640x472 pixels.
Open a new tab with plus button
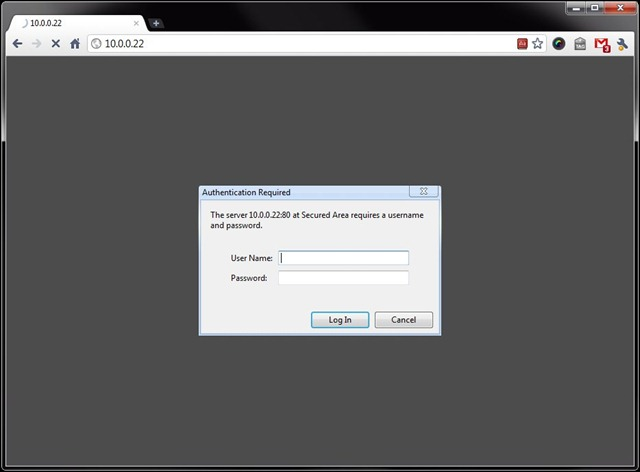156,23
